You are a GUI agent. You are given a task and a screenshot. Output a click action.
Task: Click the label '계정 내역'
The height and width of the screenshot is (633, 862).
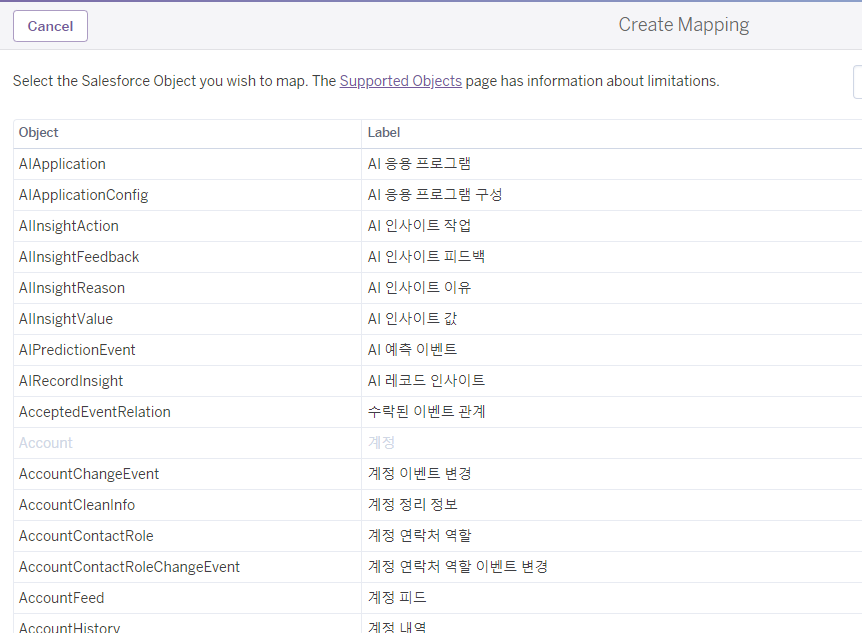pos(397,627)
